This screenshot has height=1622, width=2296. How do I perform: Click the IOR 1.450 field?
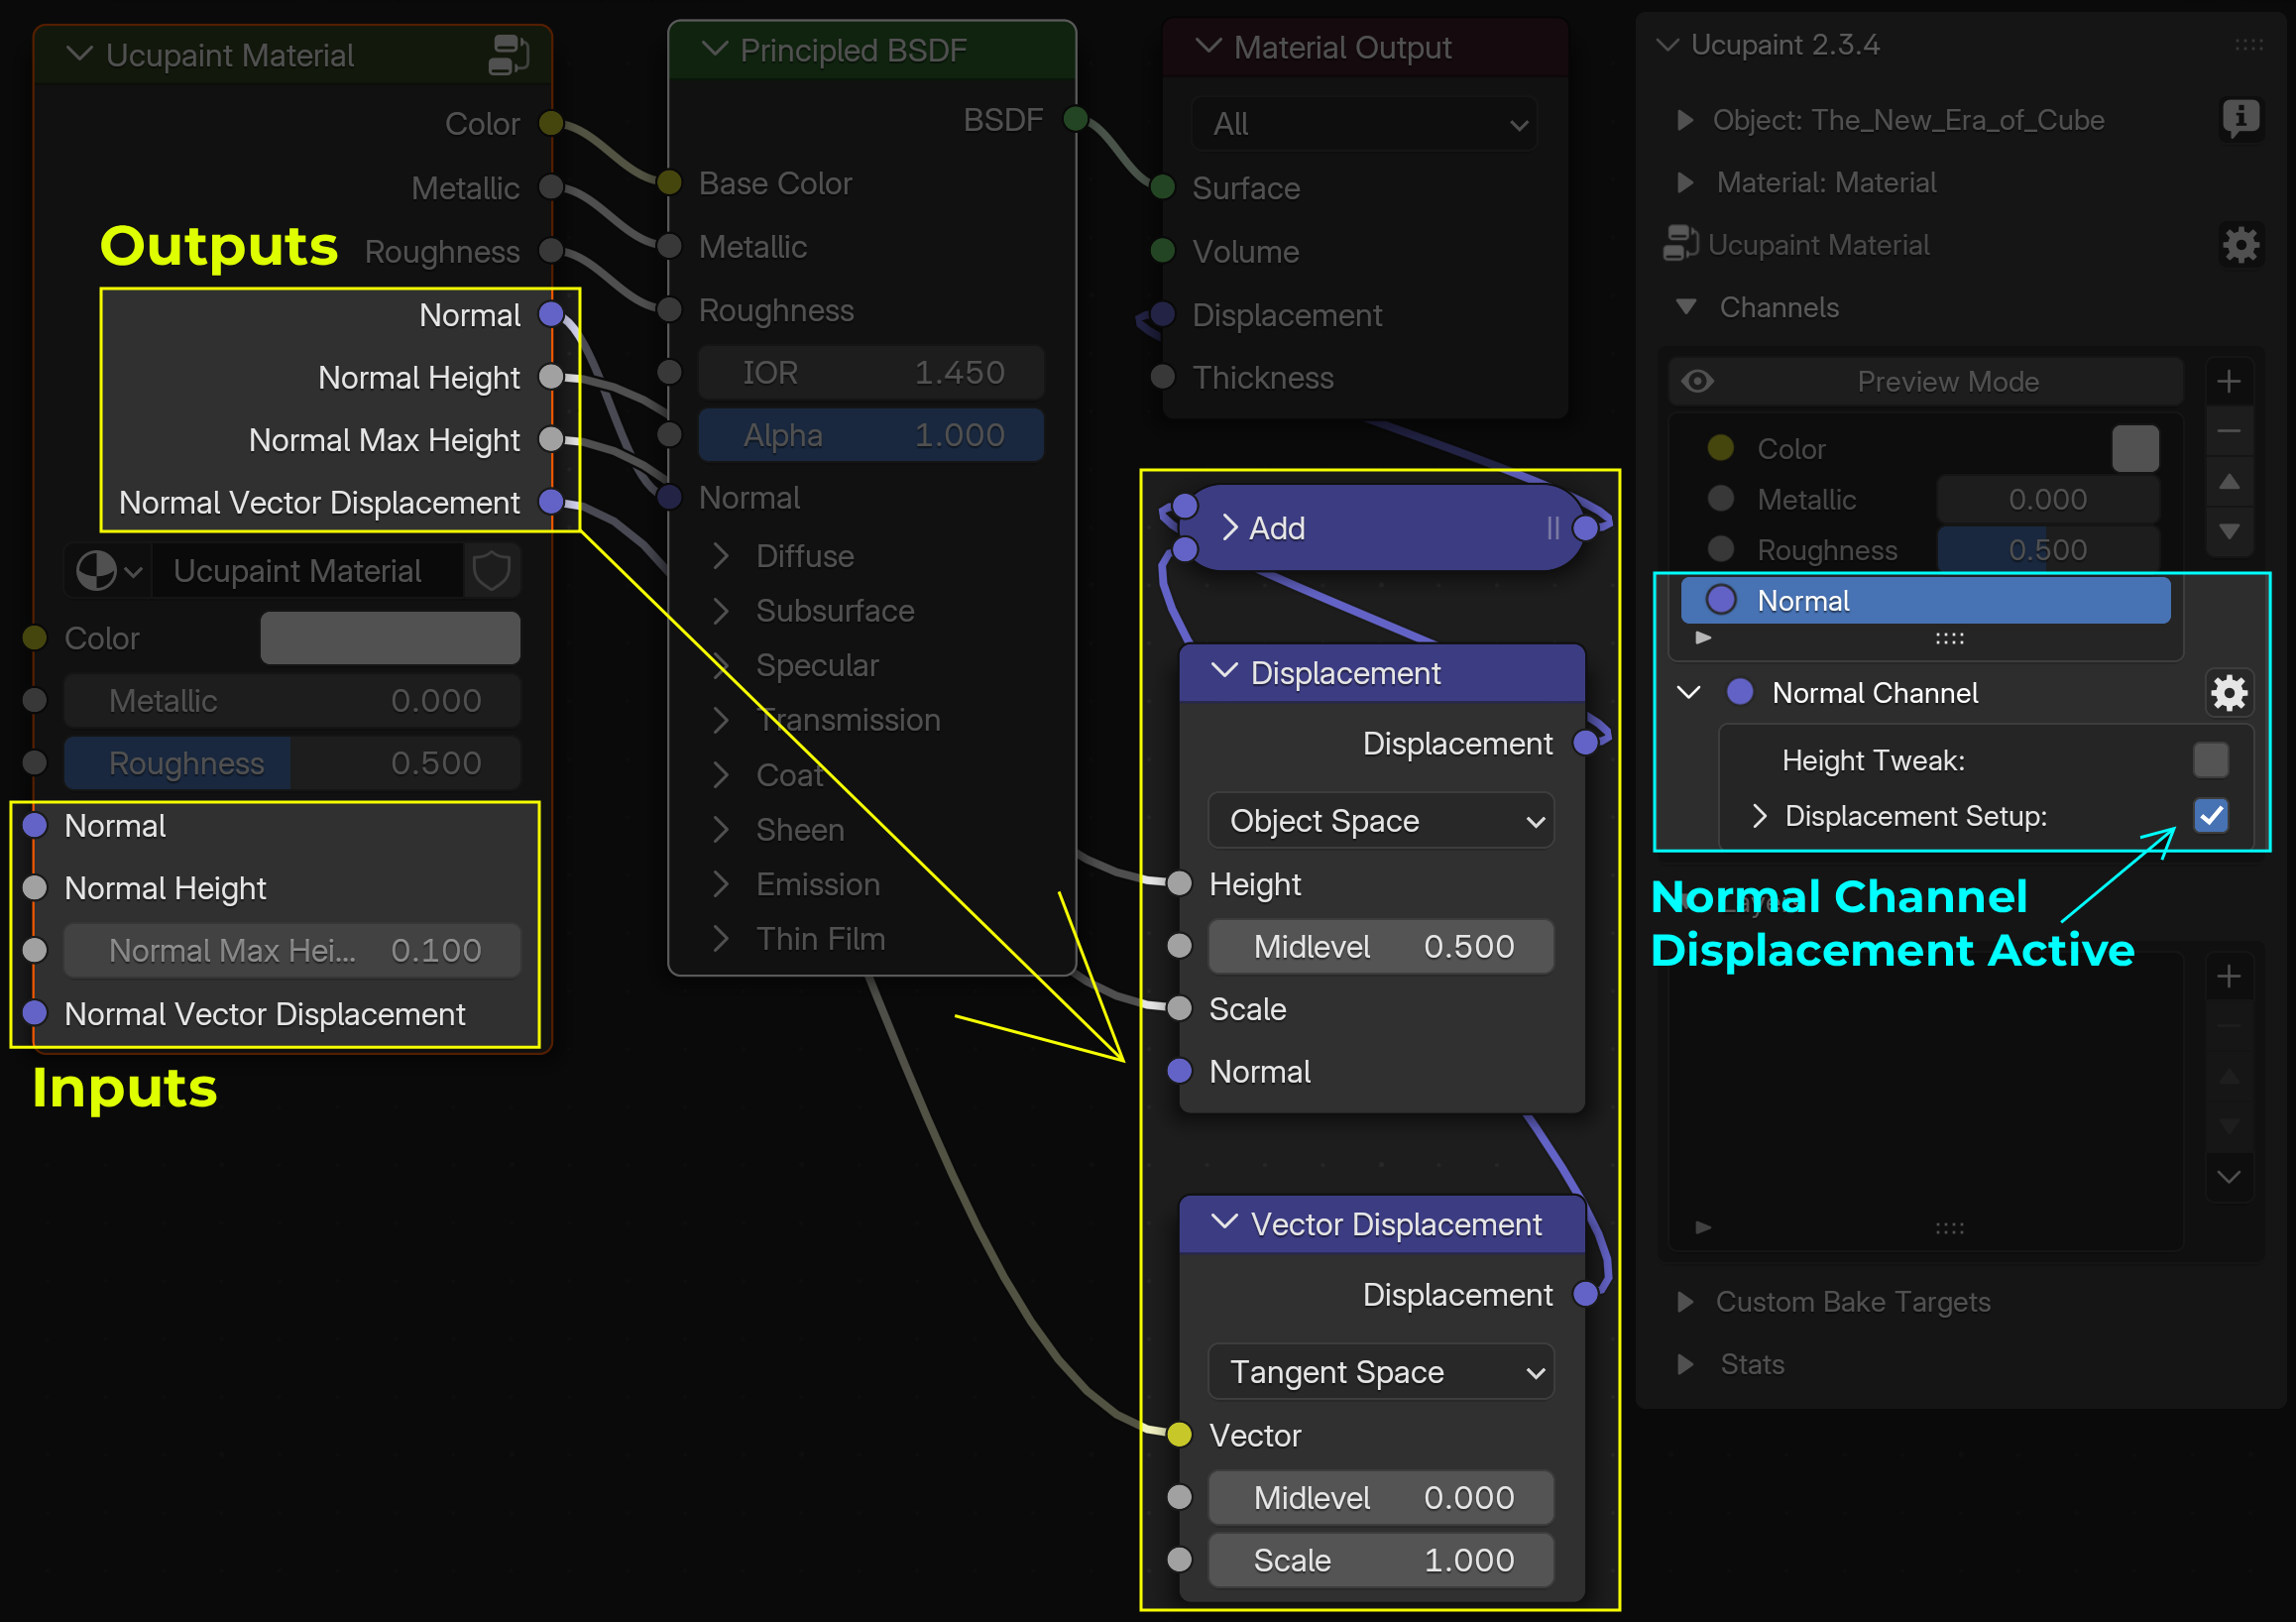[871, 373]
